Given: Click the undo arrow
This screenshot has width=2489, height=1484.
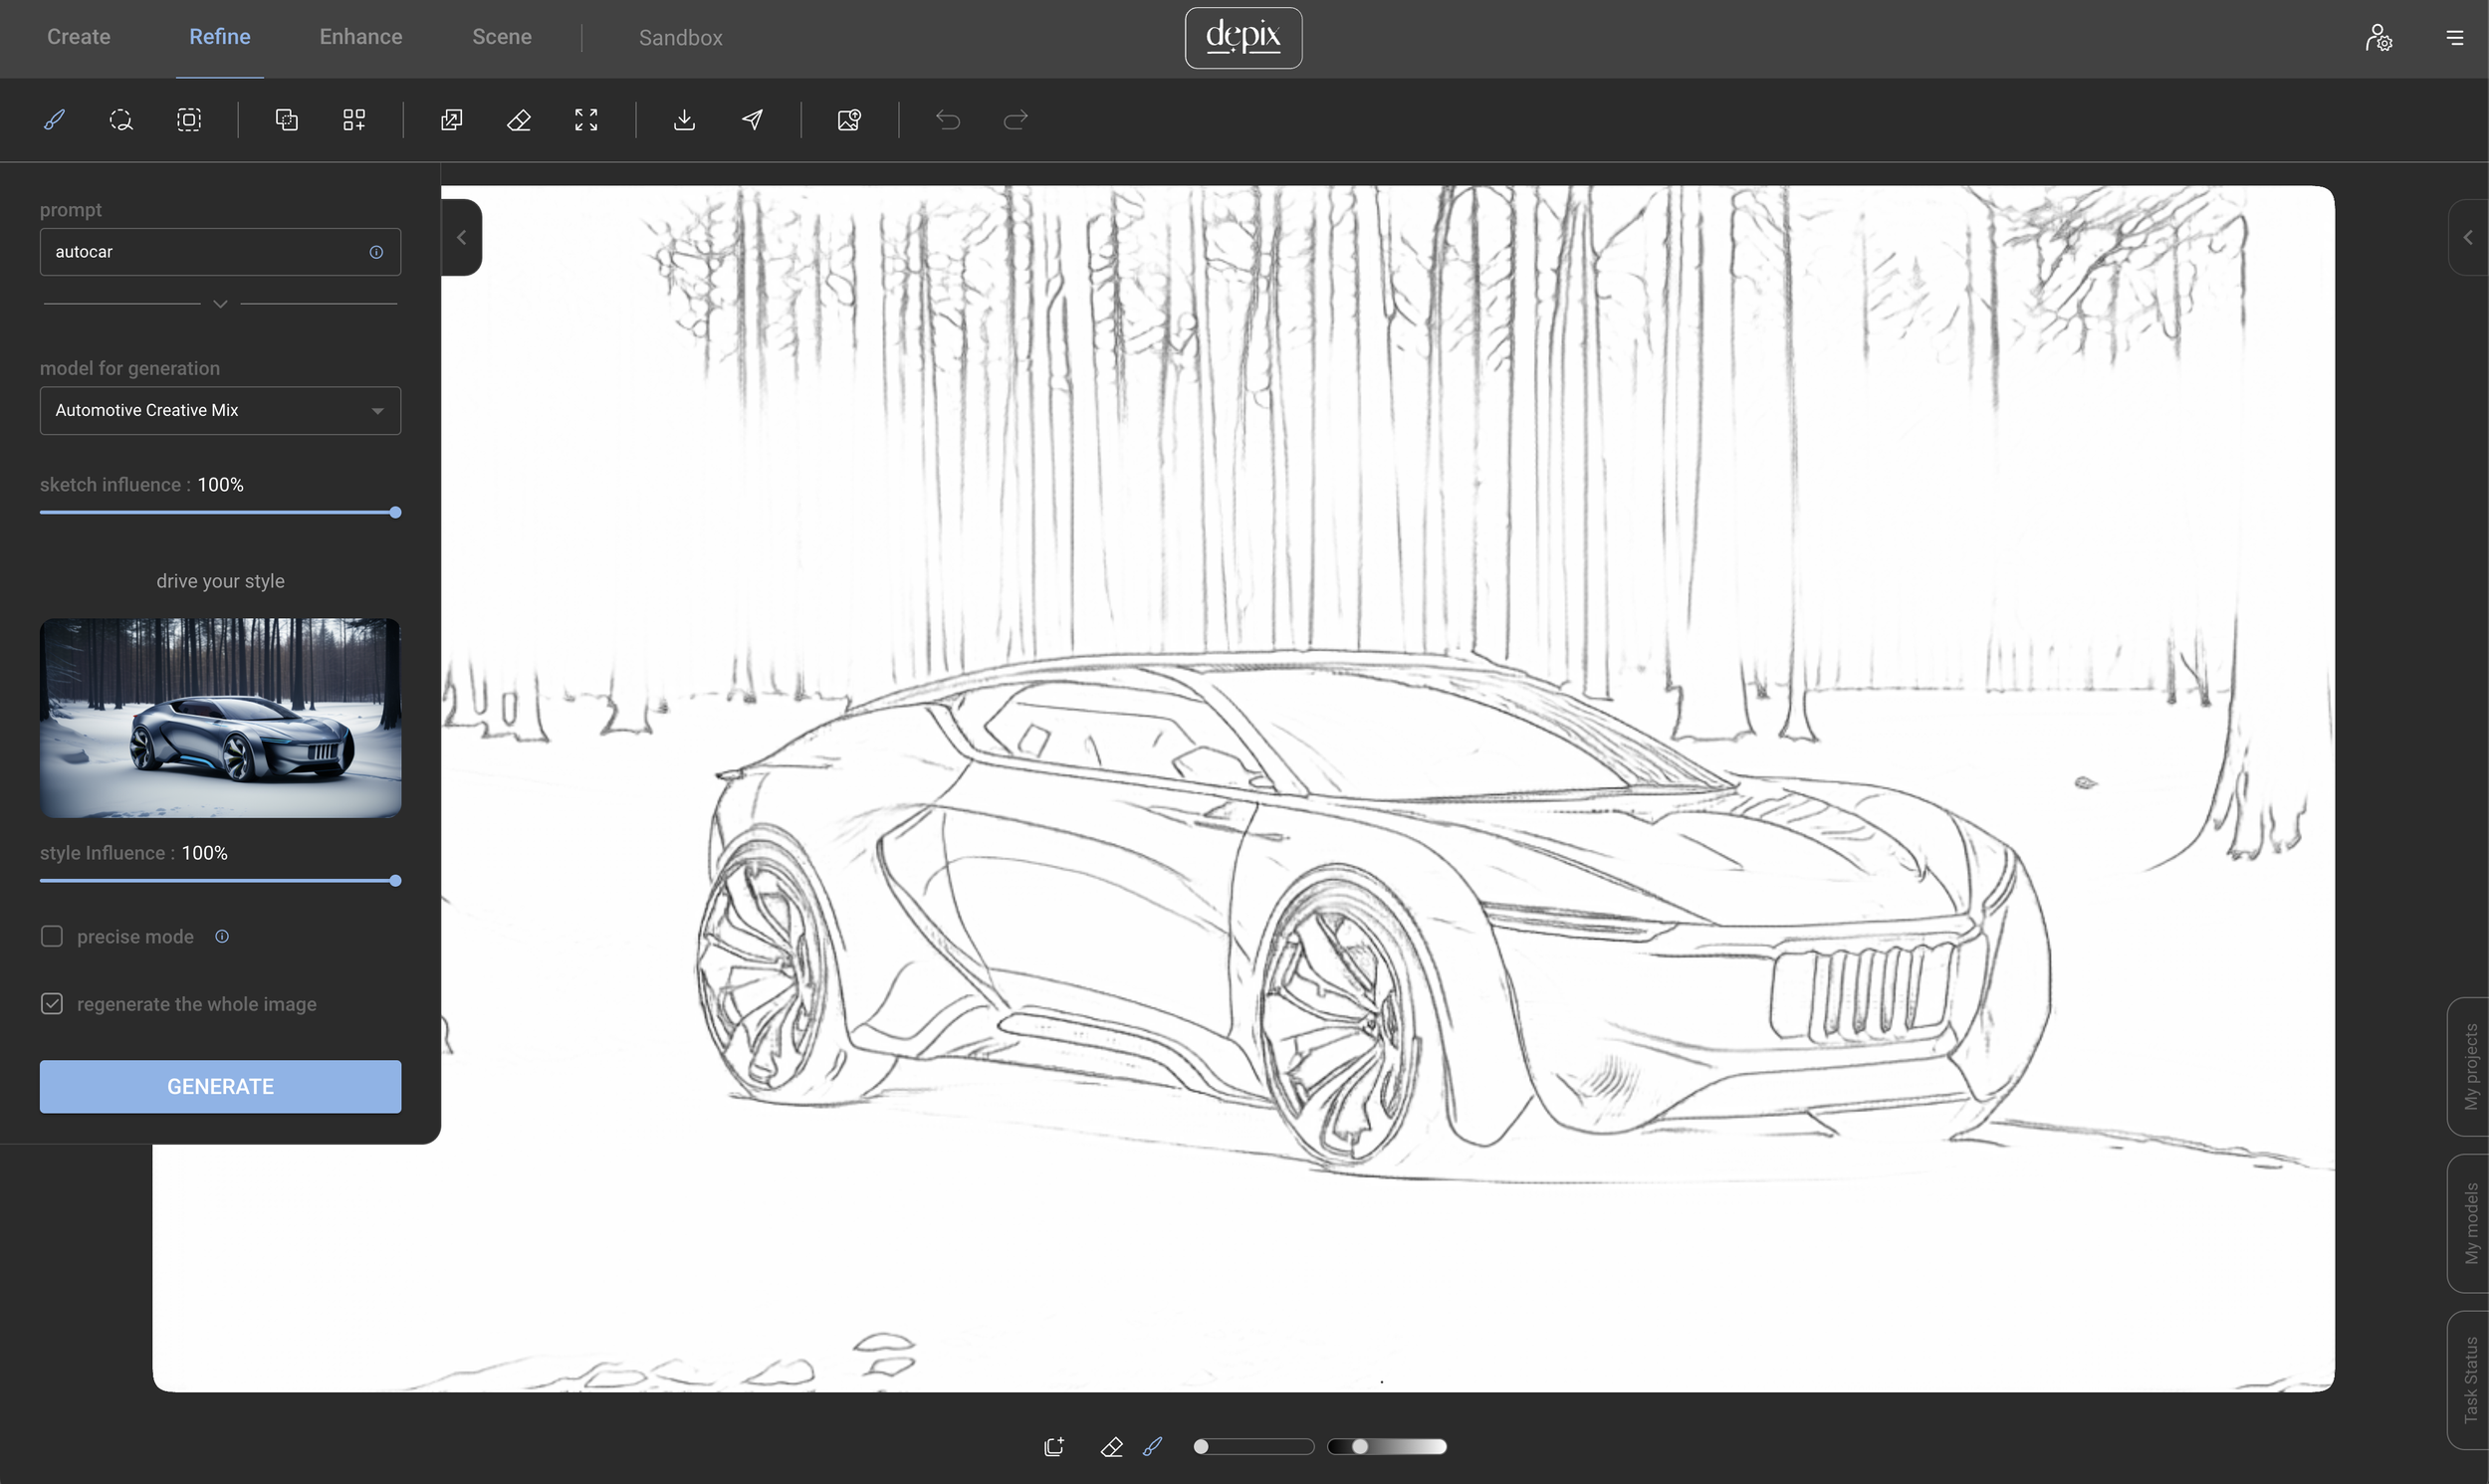Looking at the screenshot, I should [x=948, y=120].
